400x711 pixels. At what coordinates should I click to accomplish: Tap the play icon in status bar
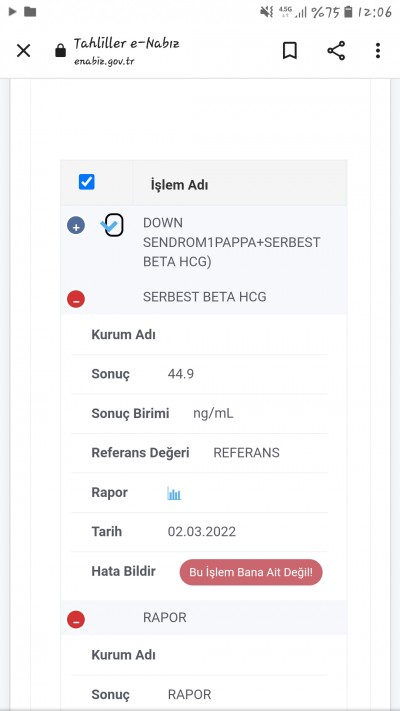[x=13, y=12]
